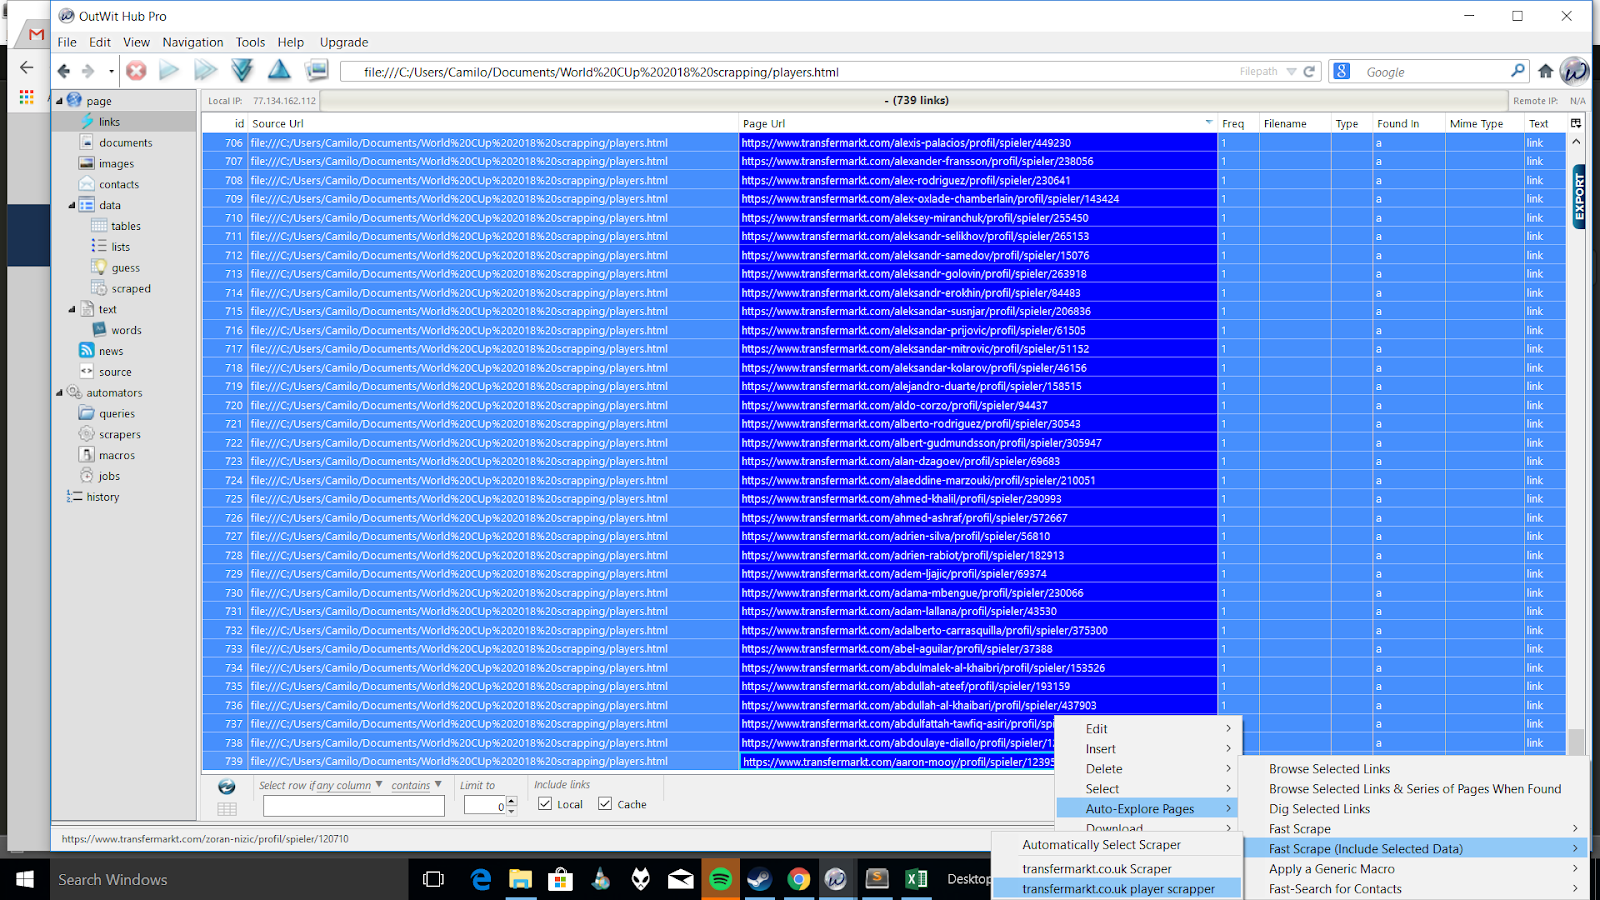Screen dimensions: 1600x900
Task: Choose 'Fast Scrape (Include Selected Data)' option
Action: (1415, 848)
